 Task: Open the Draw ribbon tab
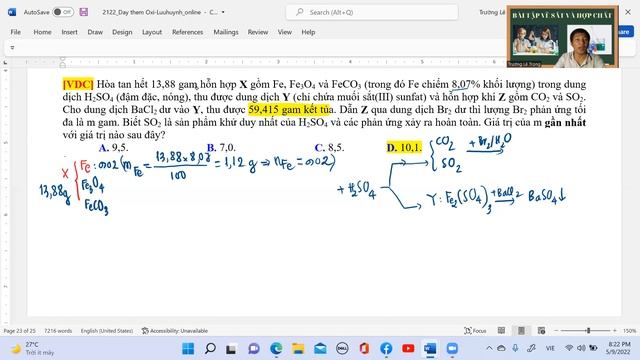pos(95,32)
